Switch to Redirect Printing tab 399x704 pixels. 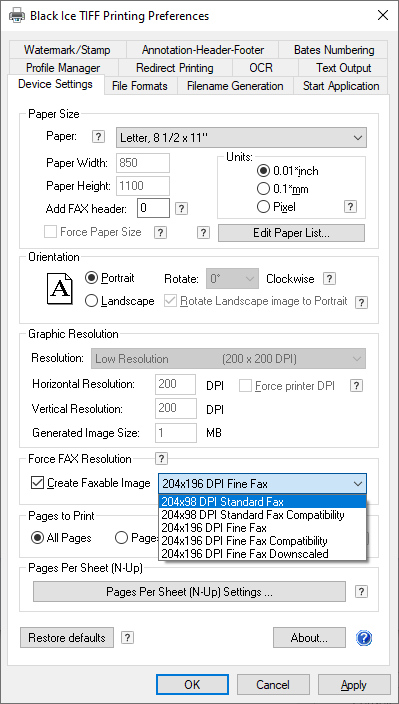click(x=175, y=68)
